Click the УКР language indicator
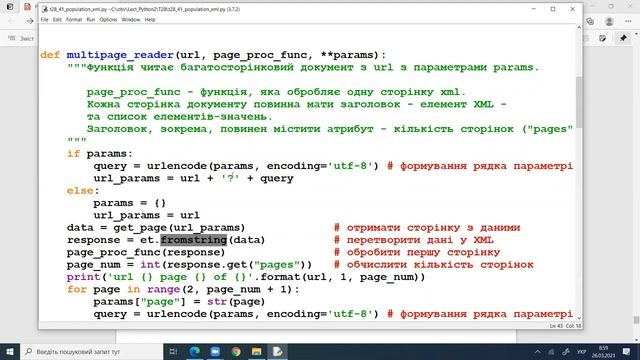This screenshot has height=360, width=640. [581, 352]
